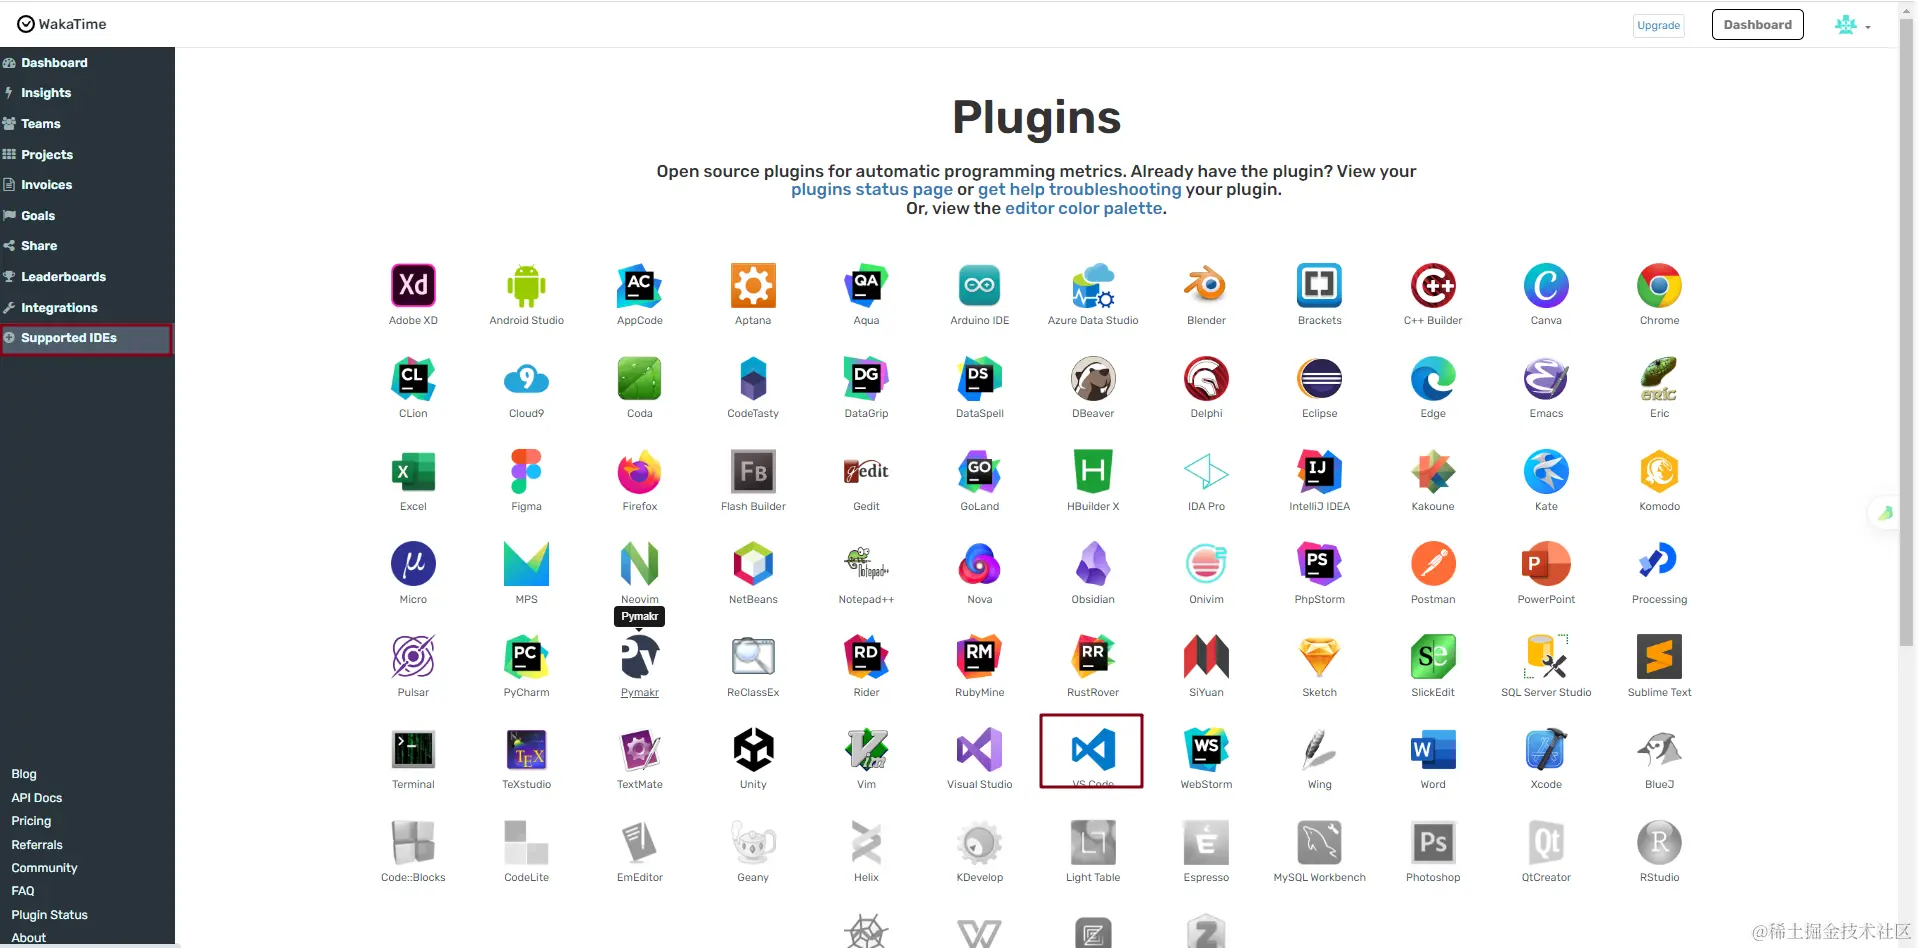Open the user avatar dropdown menu
This screenshot has height=948, width=1918.
[1852, 25]
